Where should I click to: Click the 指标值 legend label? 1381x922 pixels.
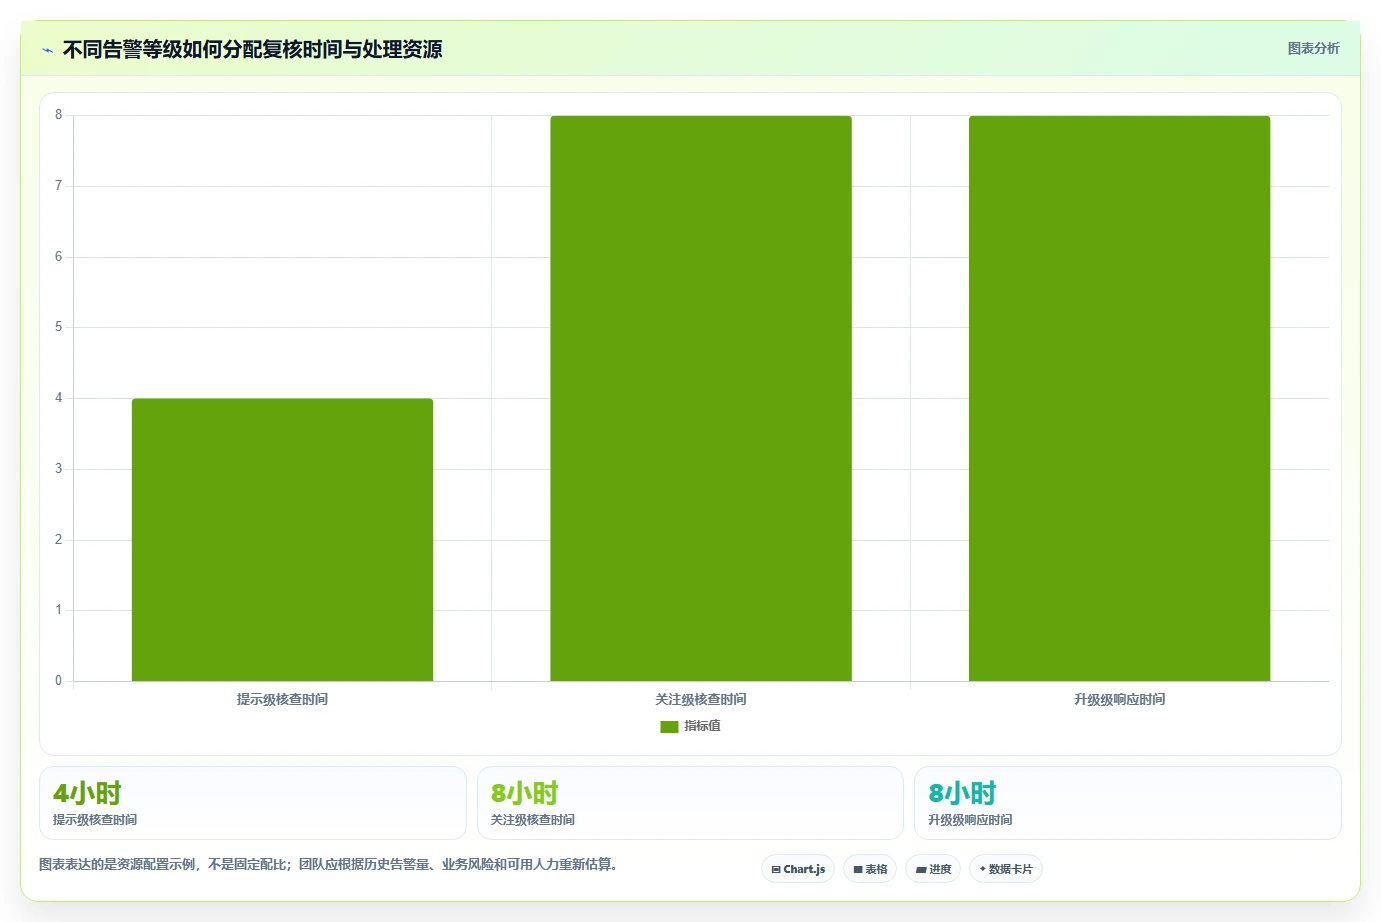pos(702,726)
